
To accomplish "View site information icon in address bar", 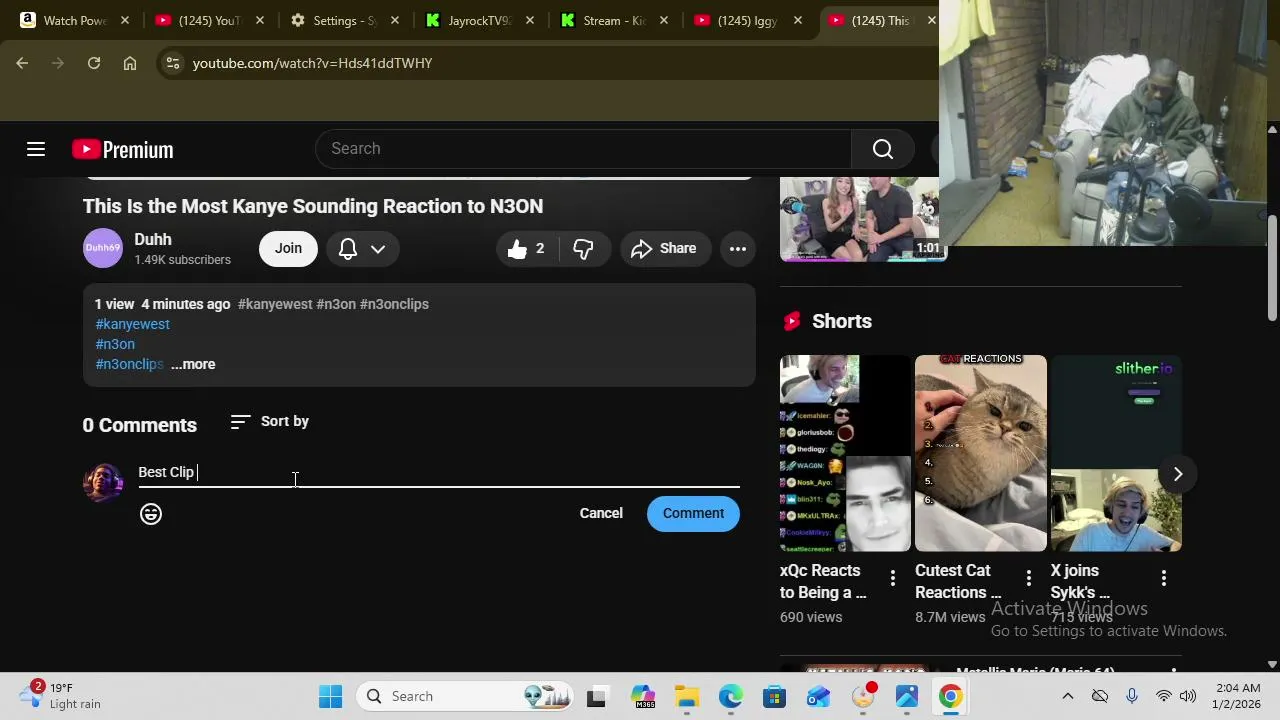I will [173, 63].
